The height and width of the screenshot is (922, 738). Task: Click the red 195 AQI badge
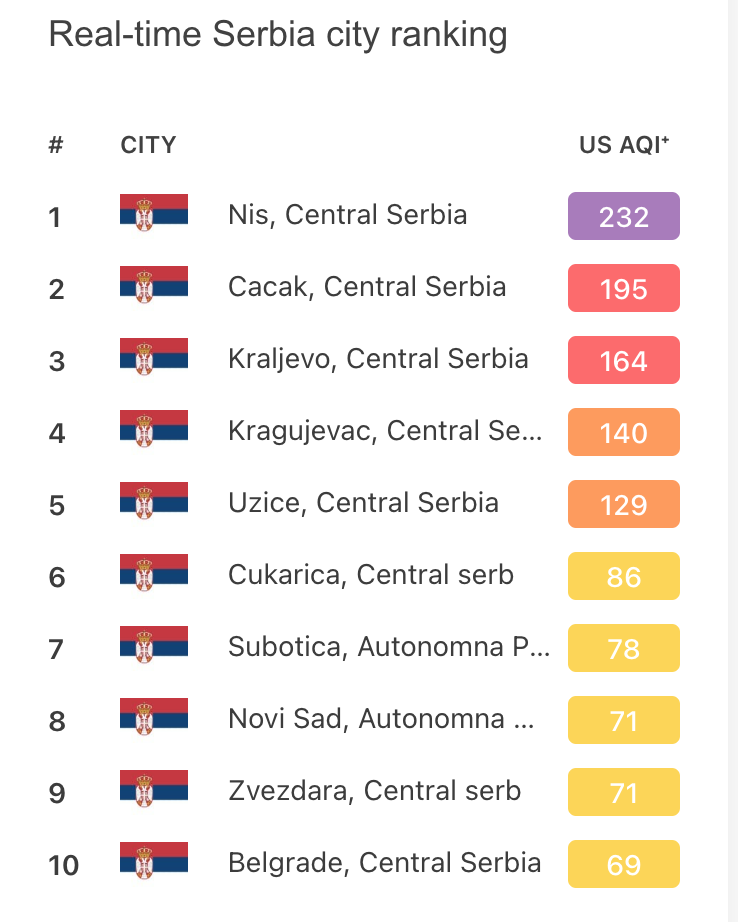click(623, 288)
